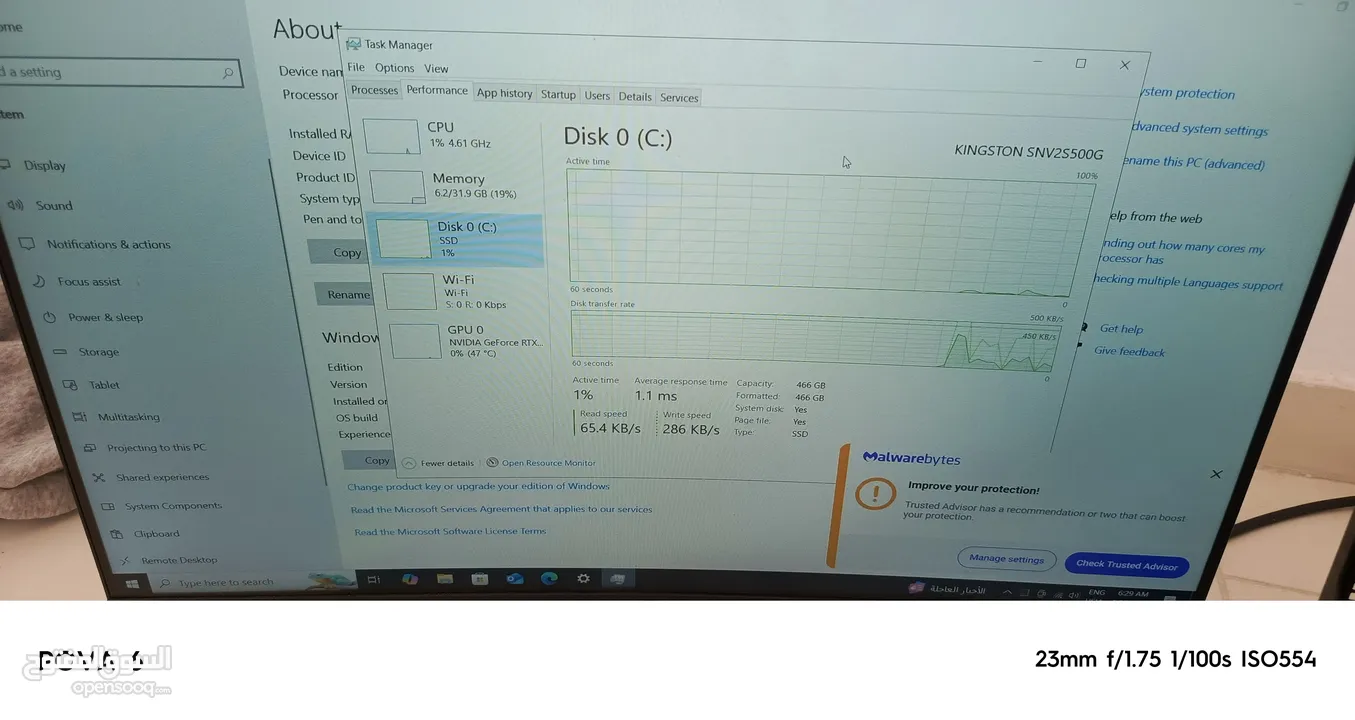Select the GPU 0 graph thumbnail

[416, 341]
